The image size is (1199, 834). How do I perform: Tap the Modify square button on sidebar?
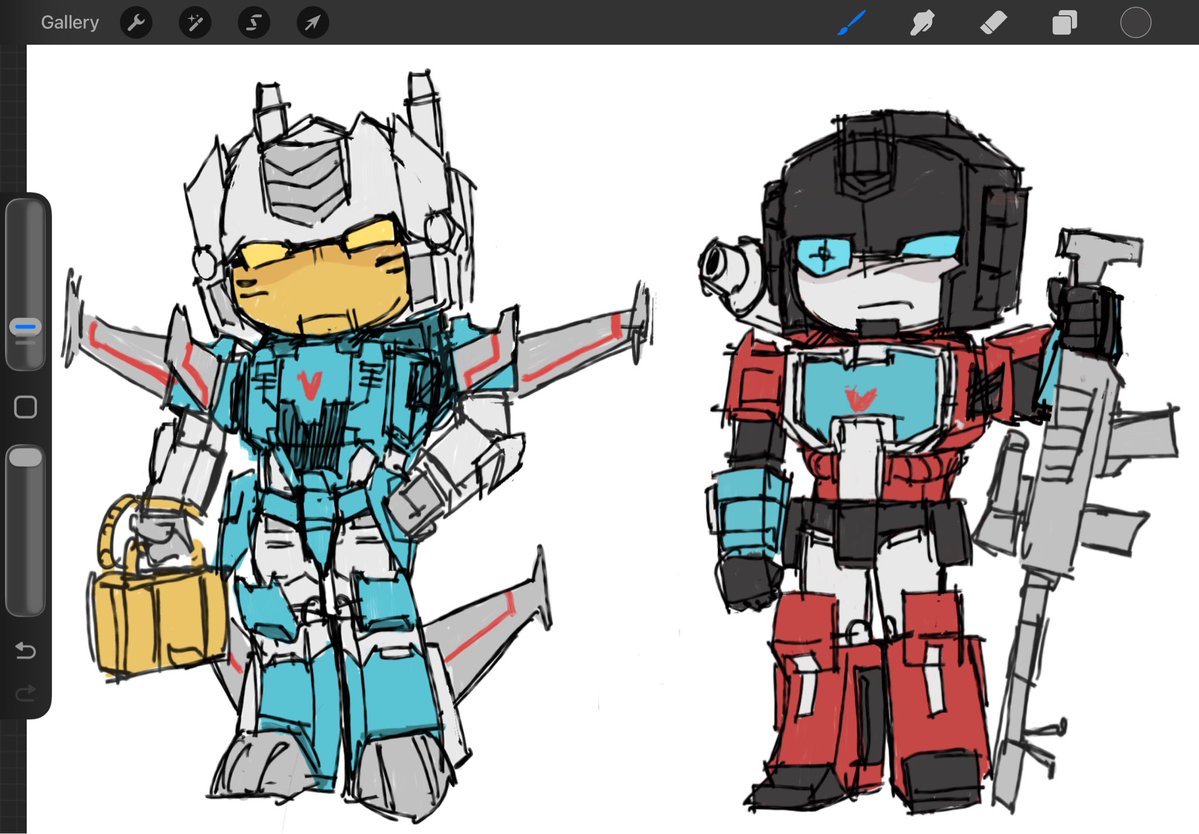[x=25, y=407]
